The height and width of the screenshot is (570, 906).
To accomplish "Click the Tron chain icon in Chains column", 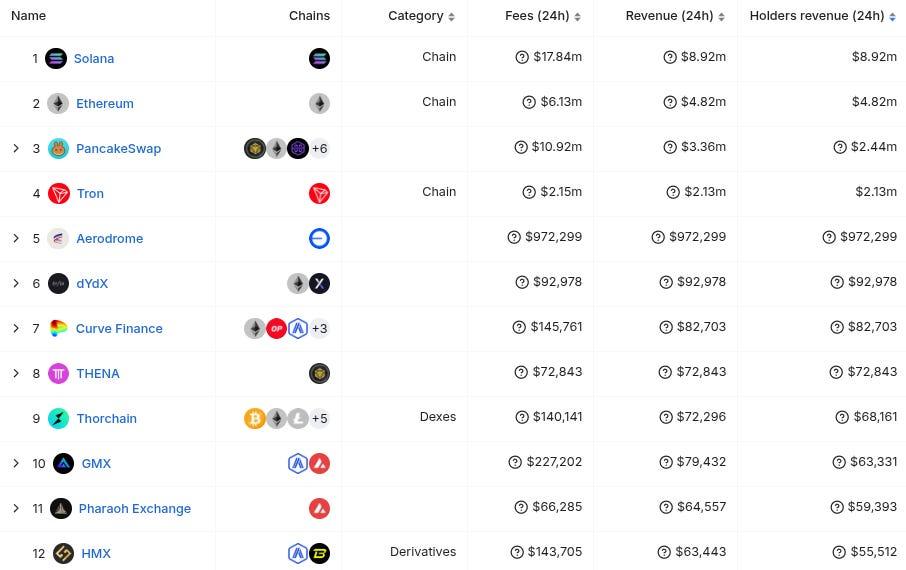I will 320,194.
